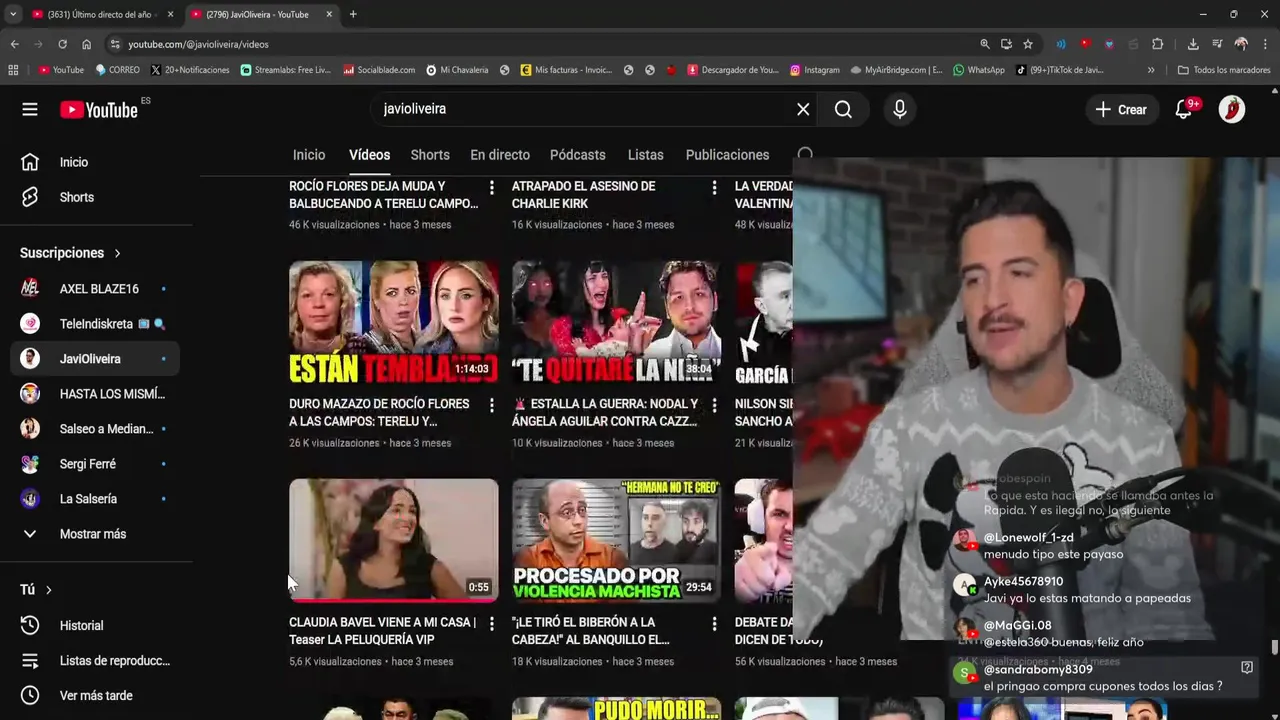Open browser downloads
This screenshot has height=720, width=1280.
[x=1193, y=44]
